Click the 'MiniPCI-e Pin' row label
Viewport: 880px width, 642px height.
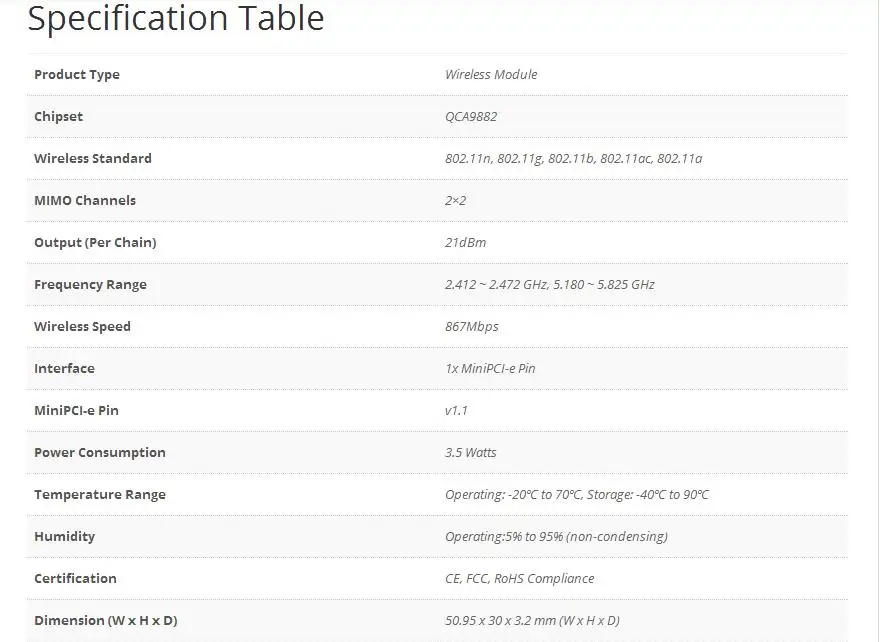(x=76, y=411)
